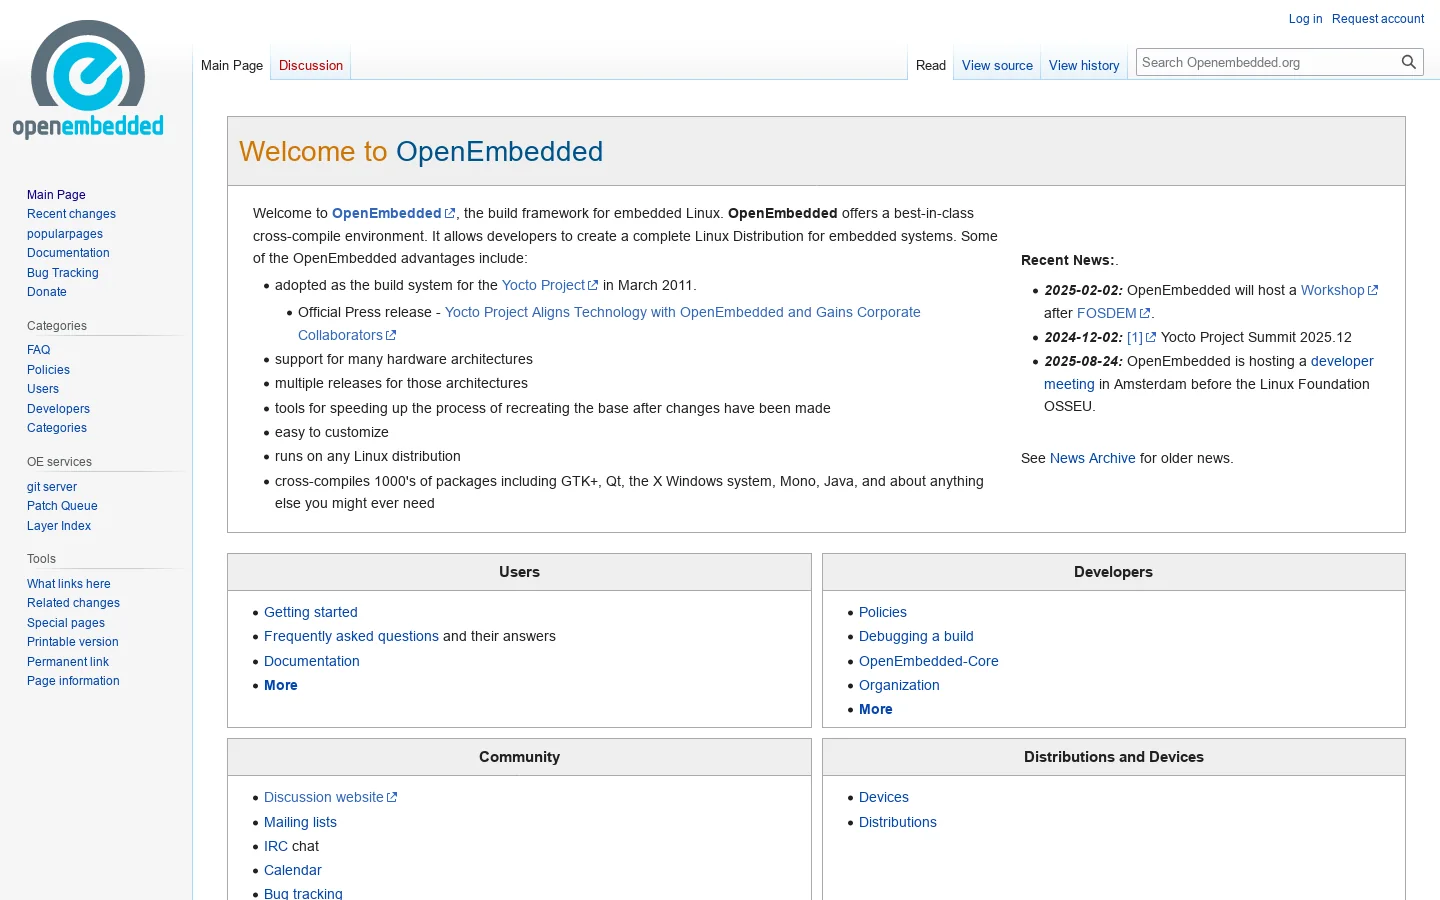The height and width of the screenshot is (900, 1440).
Task: Open the Devices link
Action: pyautogui.click(x=884, y=797)
